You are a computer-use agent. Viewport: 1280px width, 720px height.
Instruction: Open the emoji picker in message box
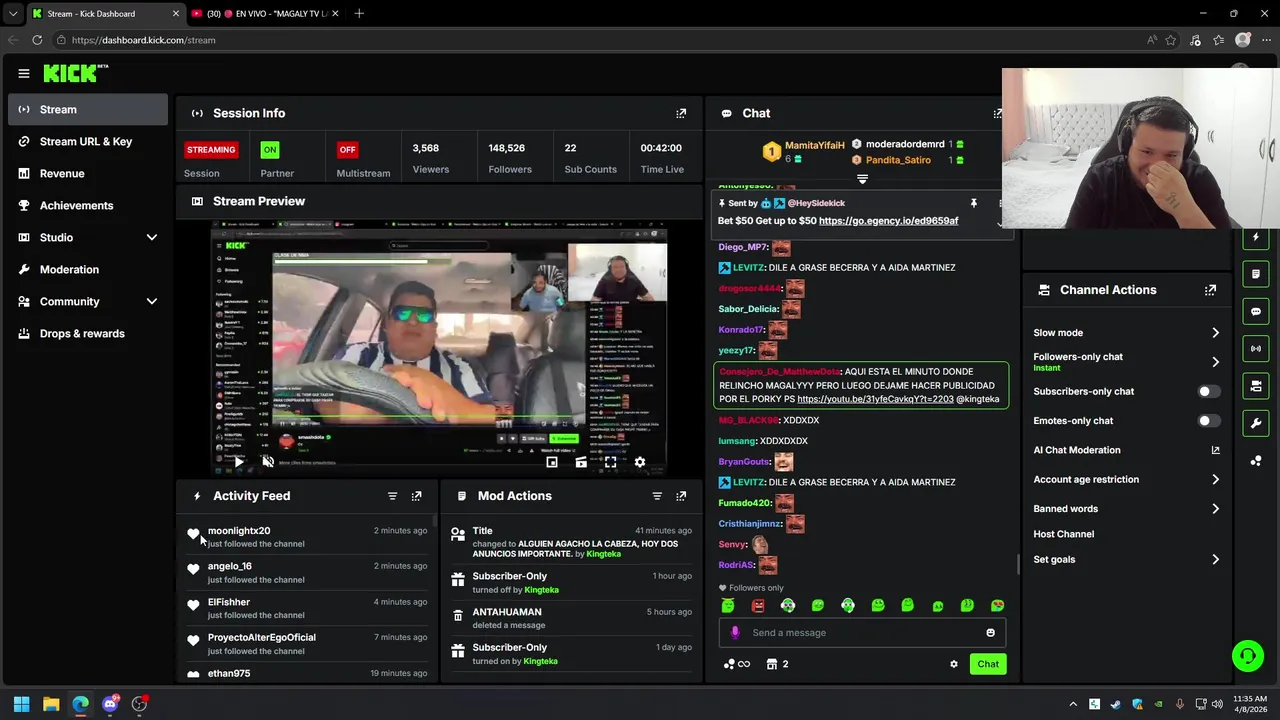pyautogui.click(x=990, y=633)
